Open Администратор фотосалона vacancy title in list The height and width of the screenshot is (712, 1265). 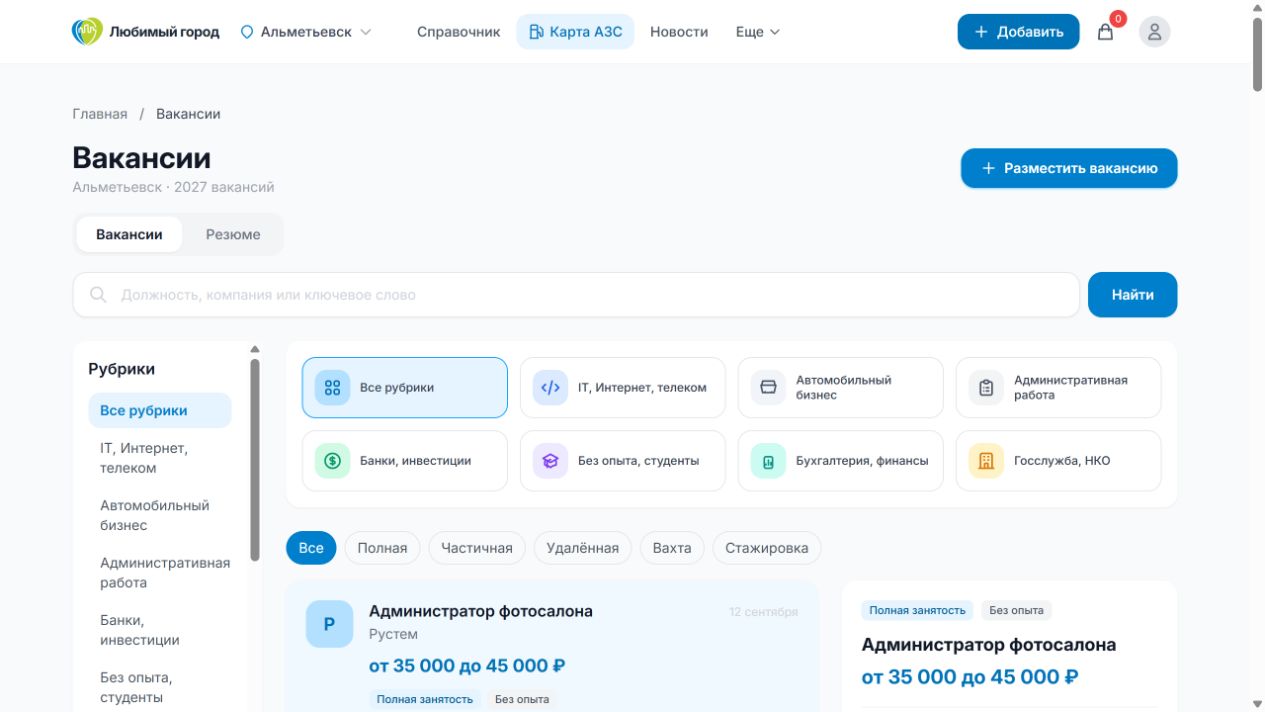pos(481,611)
